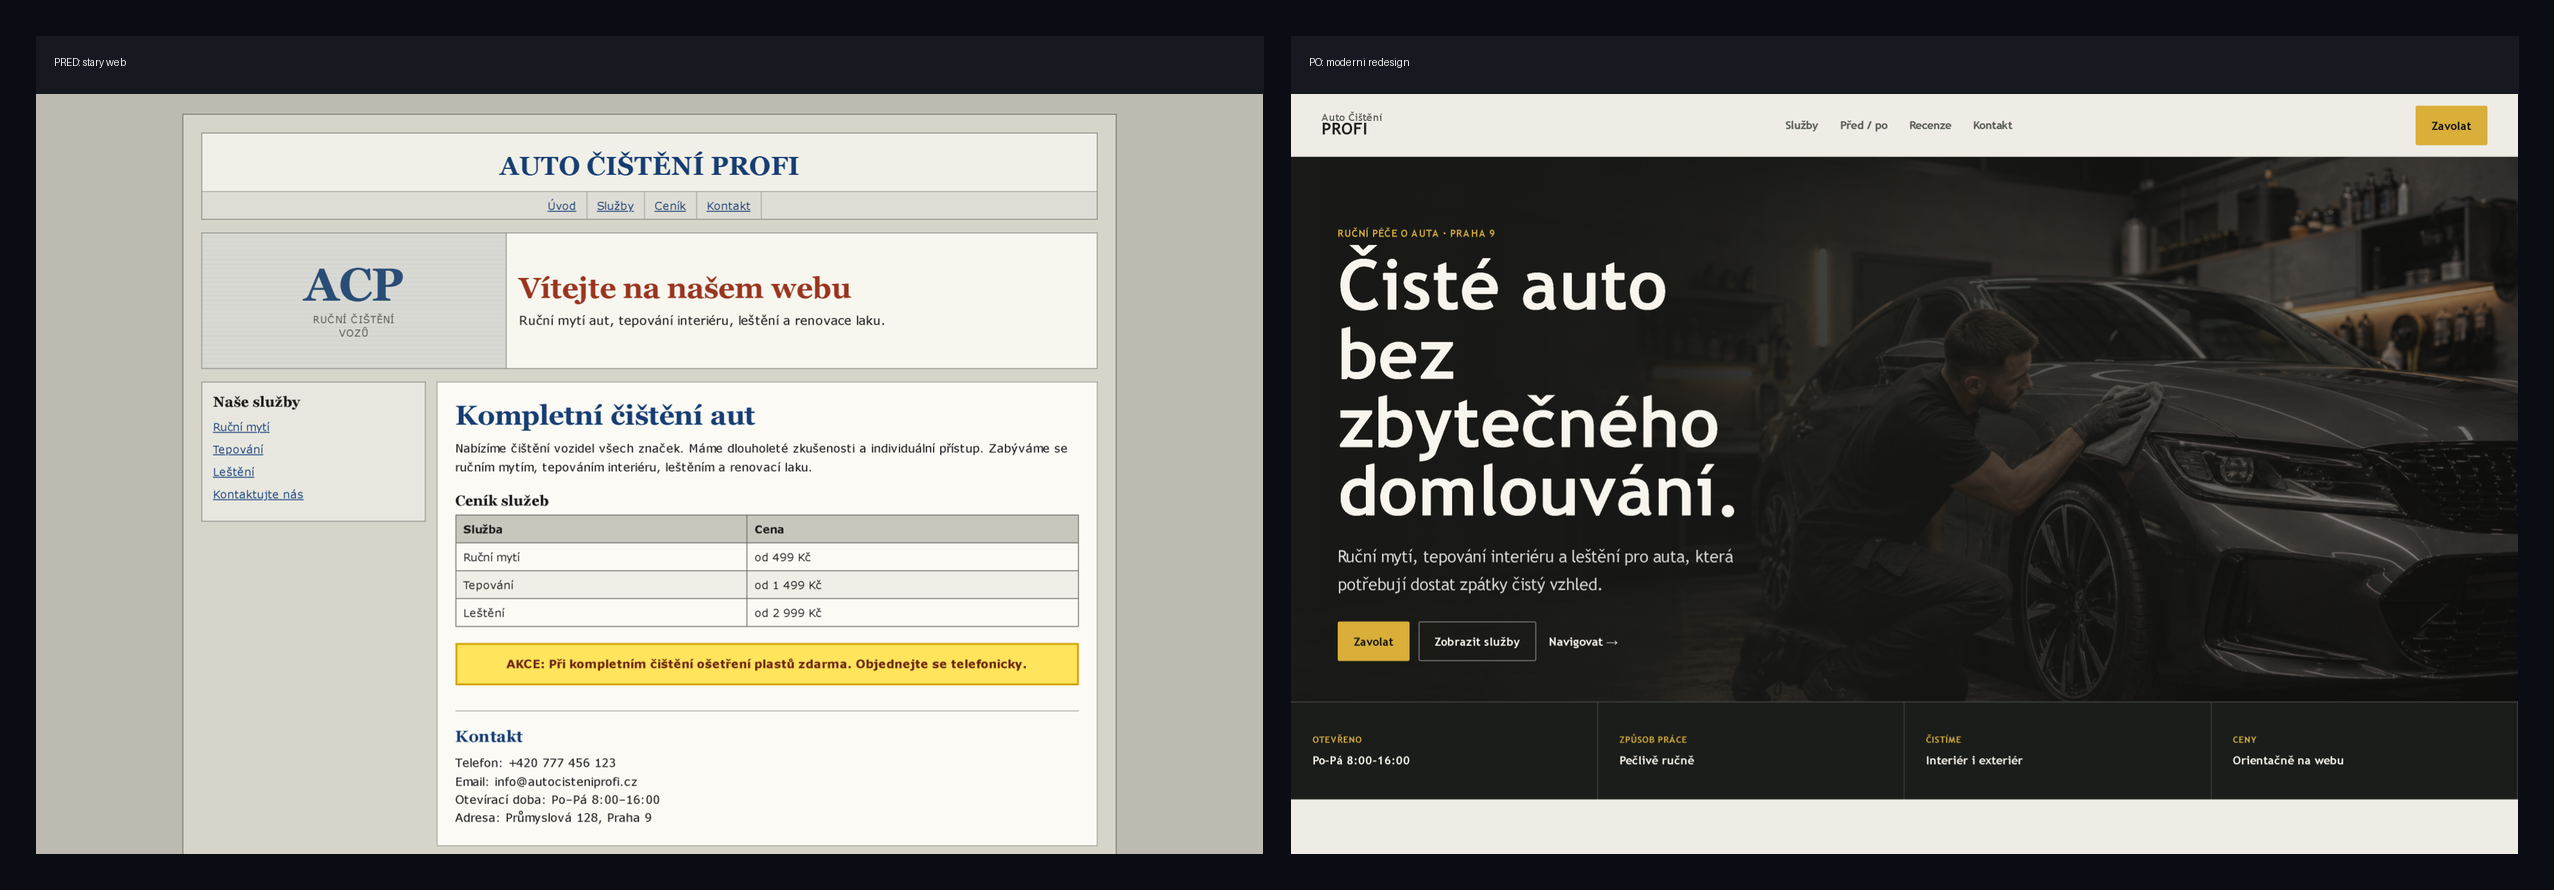Click the Auto Čištění PROFI logo in redesign
The image size is (2554, 890).
pyautogui.click(x=1351, y=124)
